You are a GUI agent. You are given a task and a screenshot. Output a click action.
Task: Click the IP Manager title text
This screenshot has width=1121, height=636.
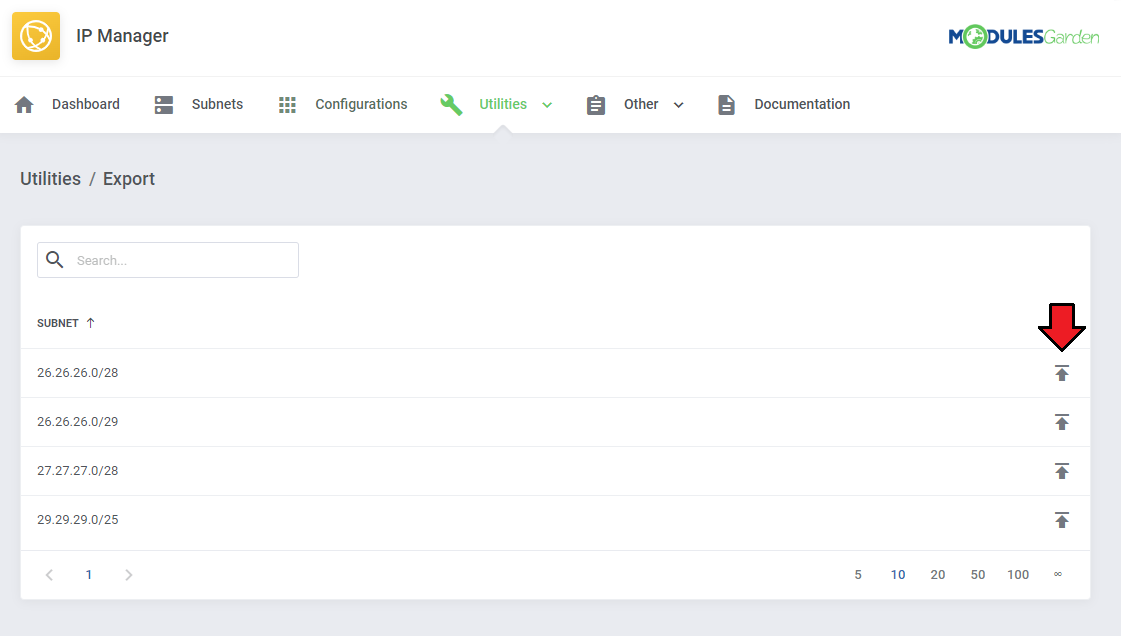(x=122, y=36)
